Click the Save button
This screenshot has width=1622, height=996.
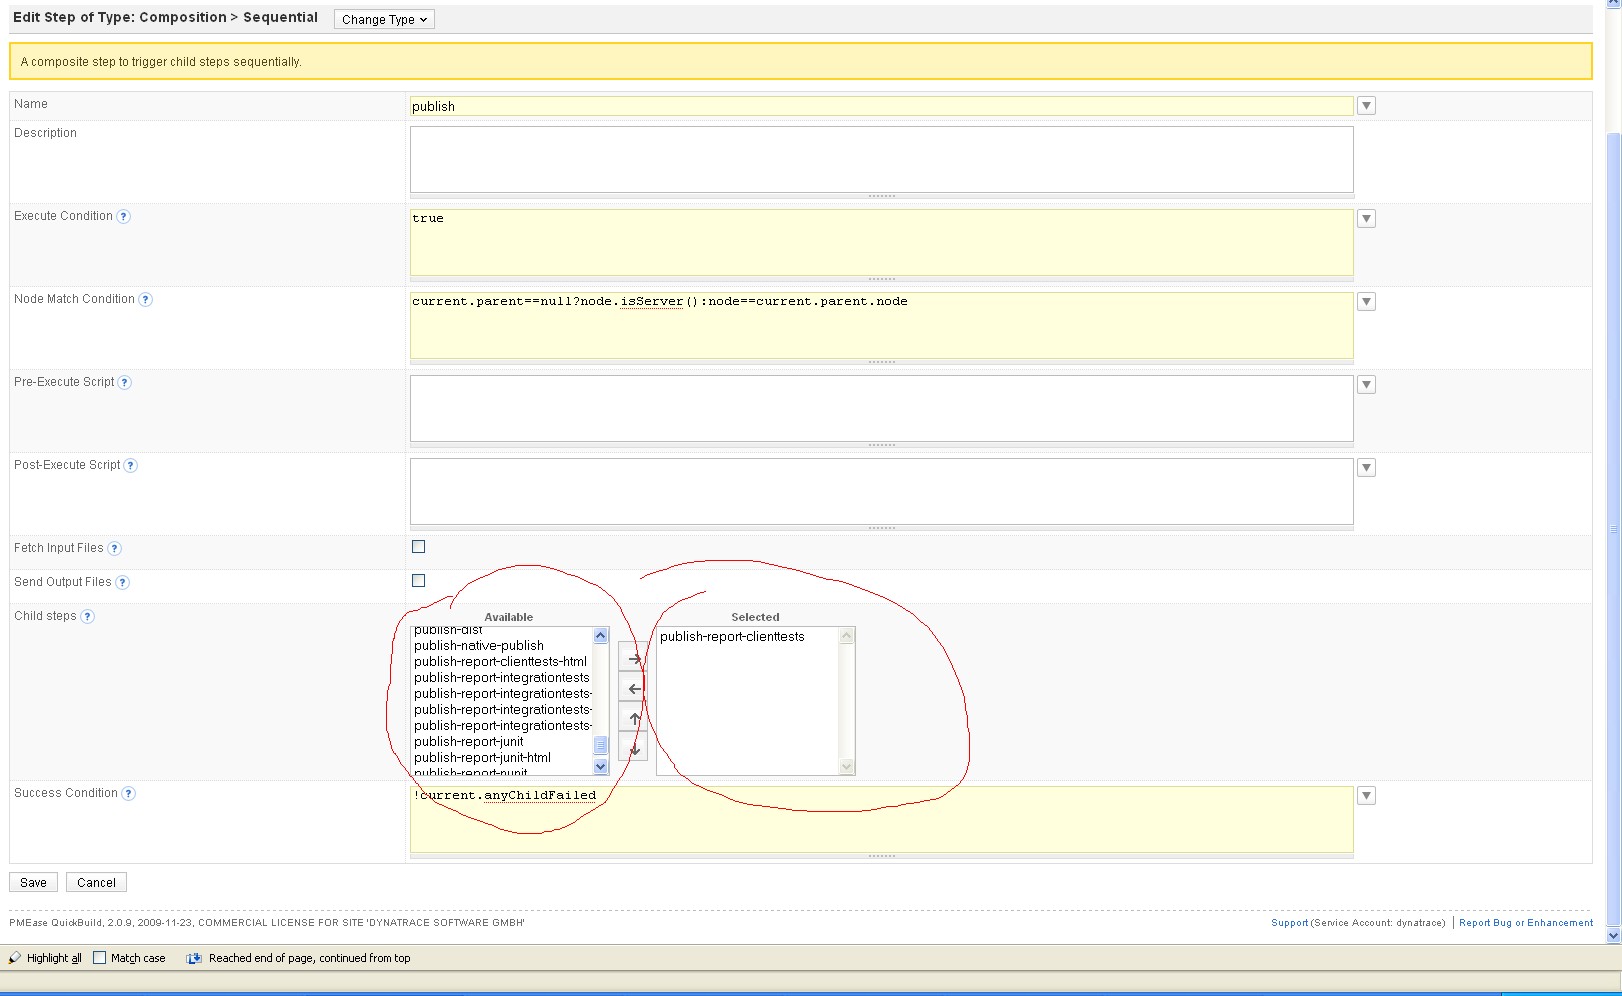click(33, 883)
